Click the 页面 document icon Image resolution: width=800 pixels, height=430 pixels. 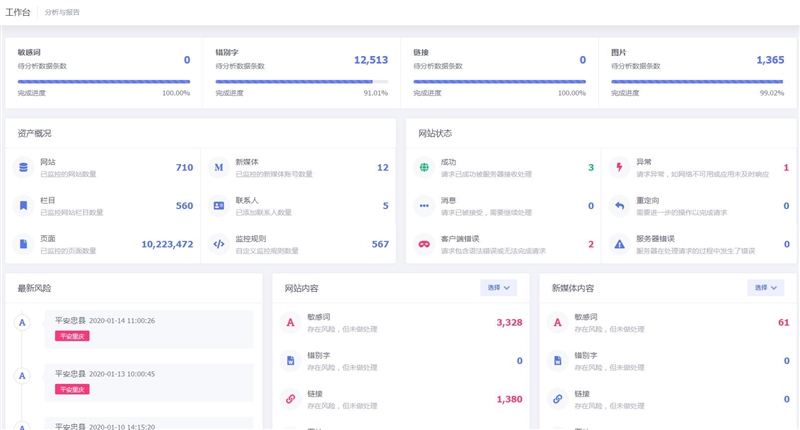point(23,243)
